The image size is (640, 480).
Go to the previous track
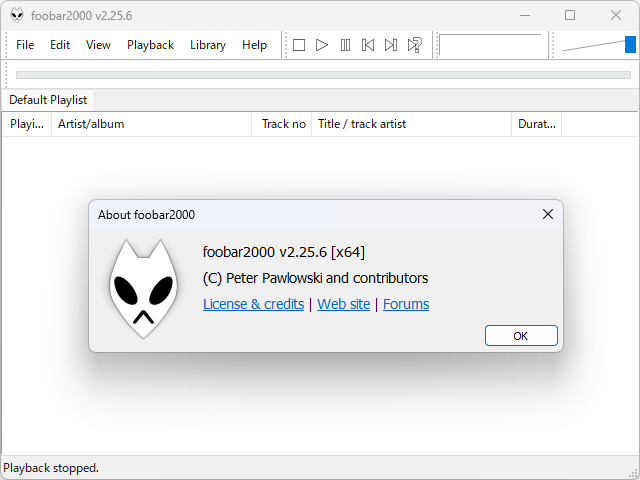click(368, 45)
